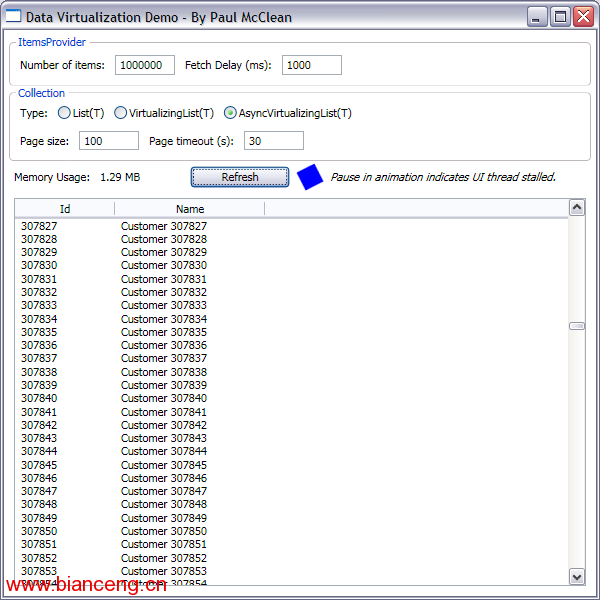Focus the Number of items input field

pyautogui.click(x=145, y=65)
